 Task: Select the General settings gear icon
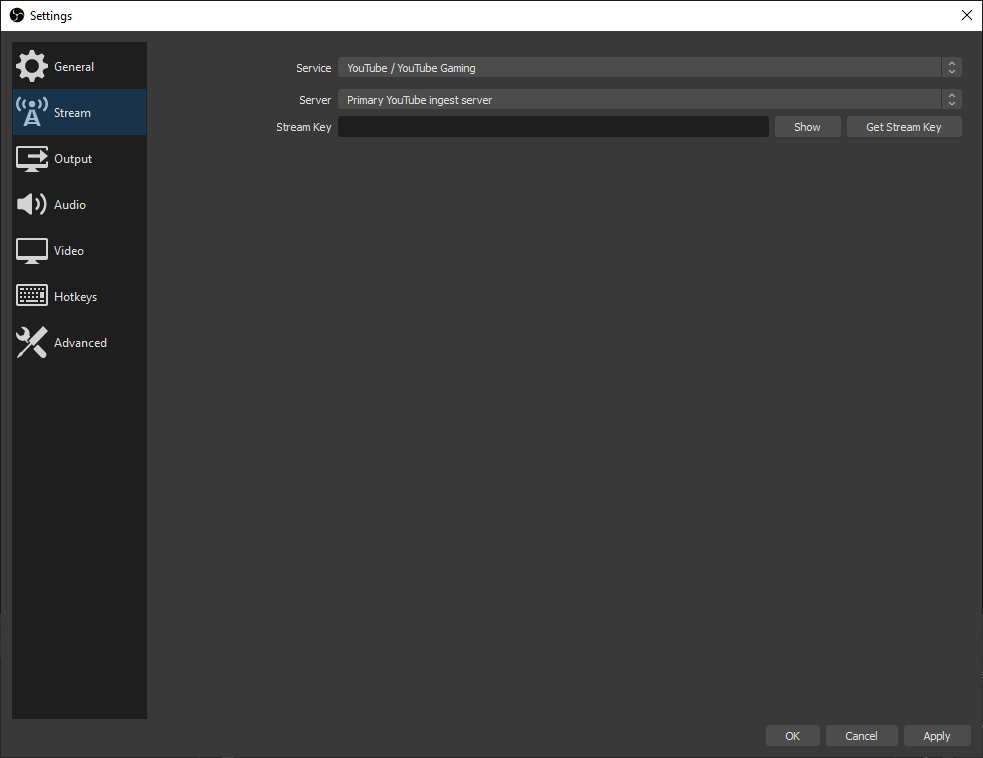click(x=31, y=66)
